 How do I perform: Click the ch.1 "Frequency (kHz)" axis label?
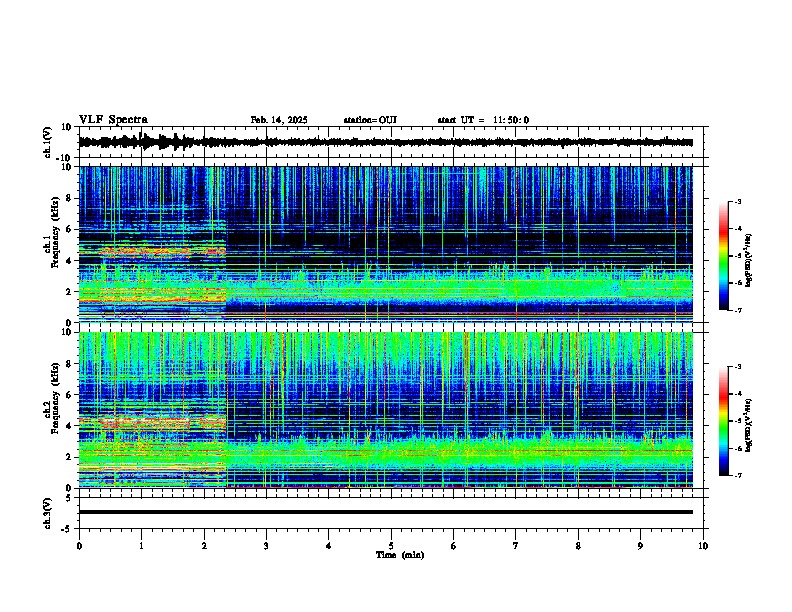(x=56, y=232)
